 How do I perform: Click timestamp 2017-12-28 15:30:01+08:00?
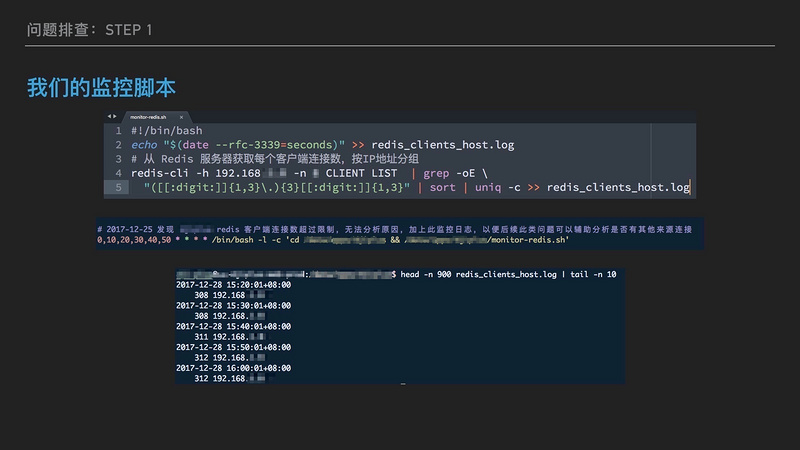tap(234, 306)
